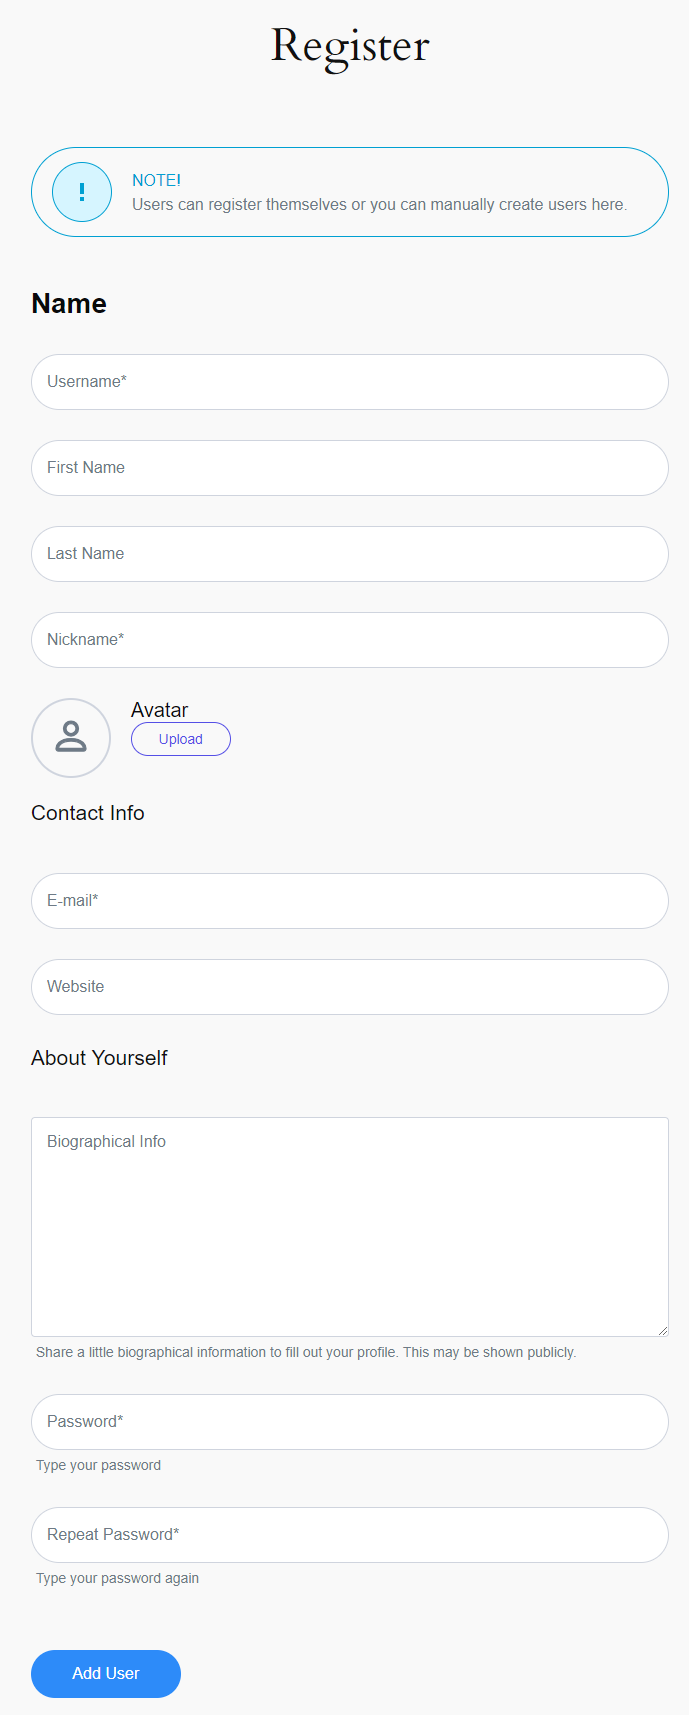This screenshot has width=689, height=1715.
Task: Click the E-mail input field
Action: tap(350, 901)
